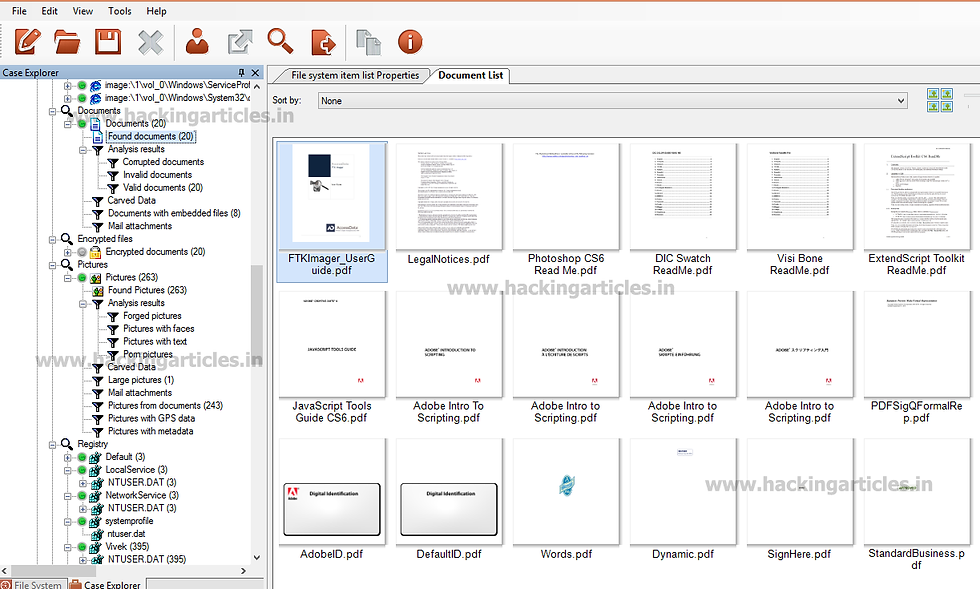Switch to File system item list Properties tab
Image resolution: width=980 pixels, height=589 pixels.
(355, 75)
